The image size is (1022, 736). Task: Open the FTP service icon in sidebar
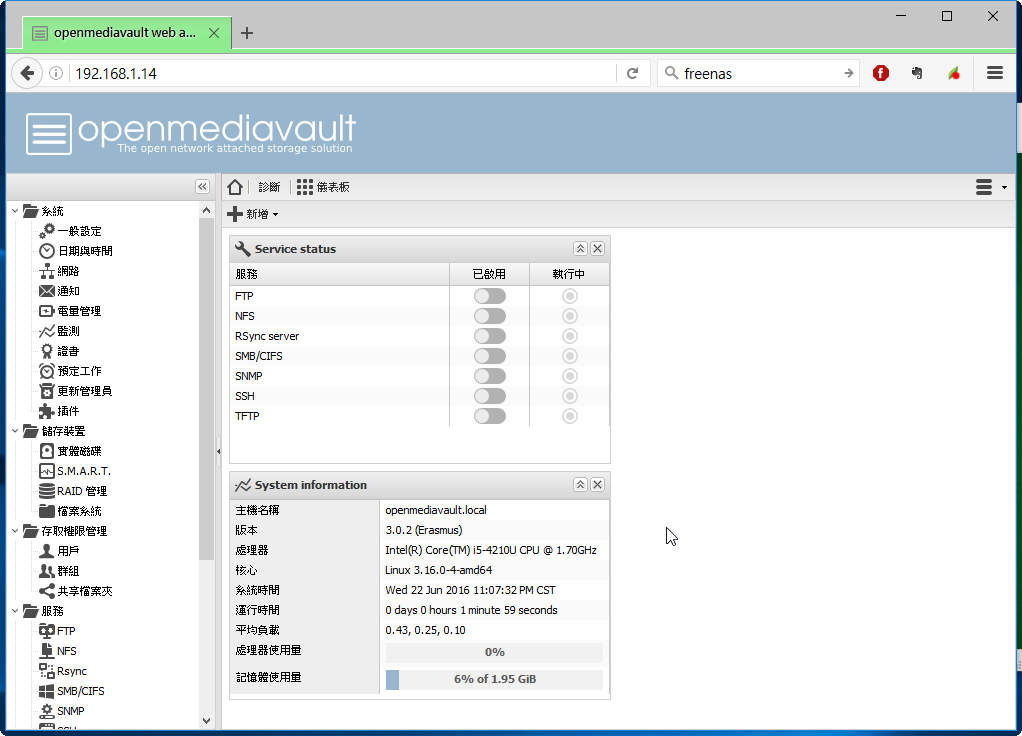point(47,631)
